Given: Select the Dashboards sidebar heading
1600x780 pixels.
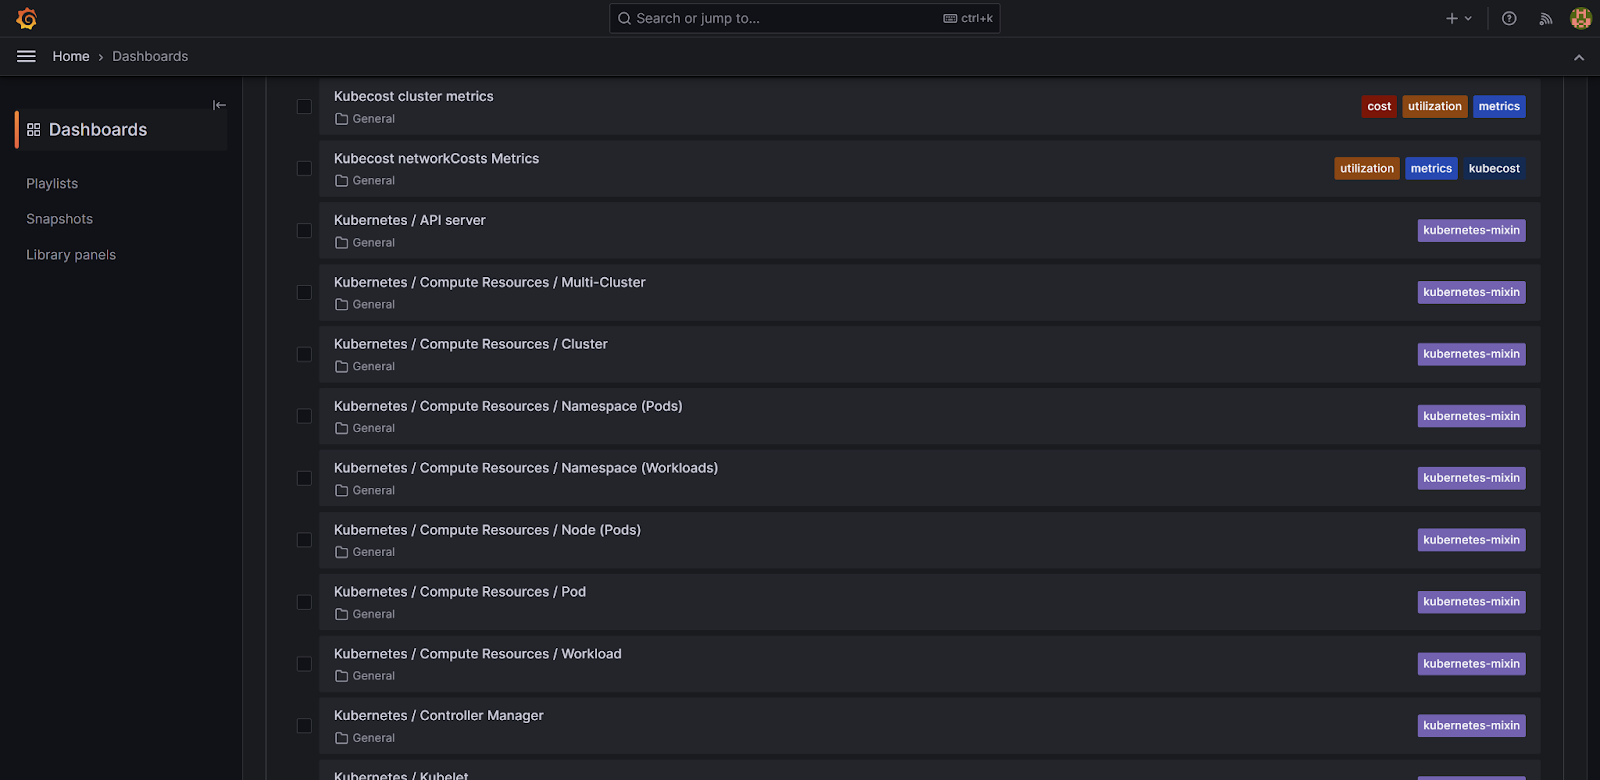Looking at the screenshot, I should pyautogui.click(x=98, y=130).
